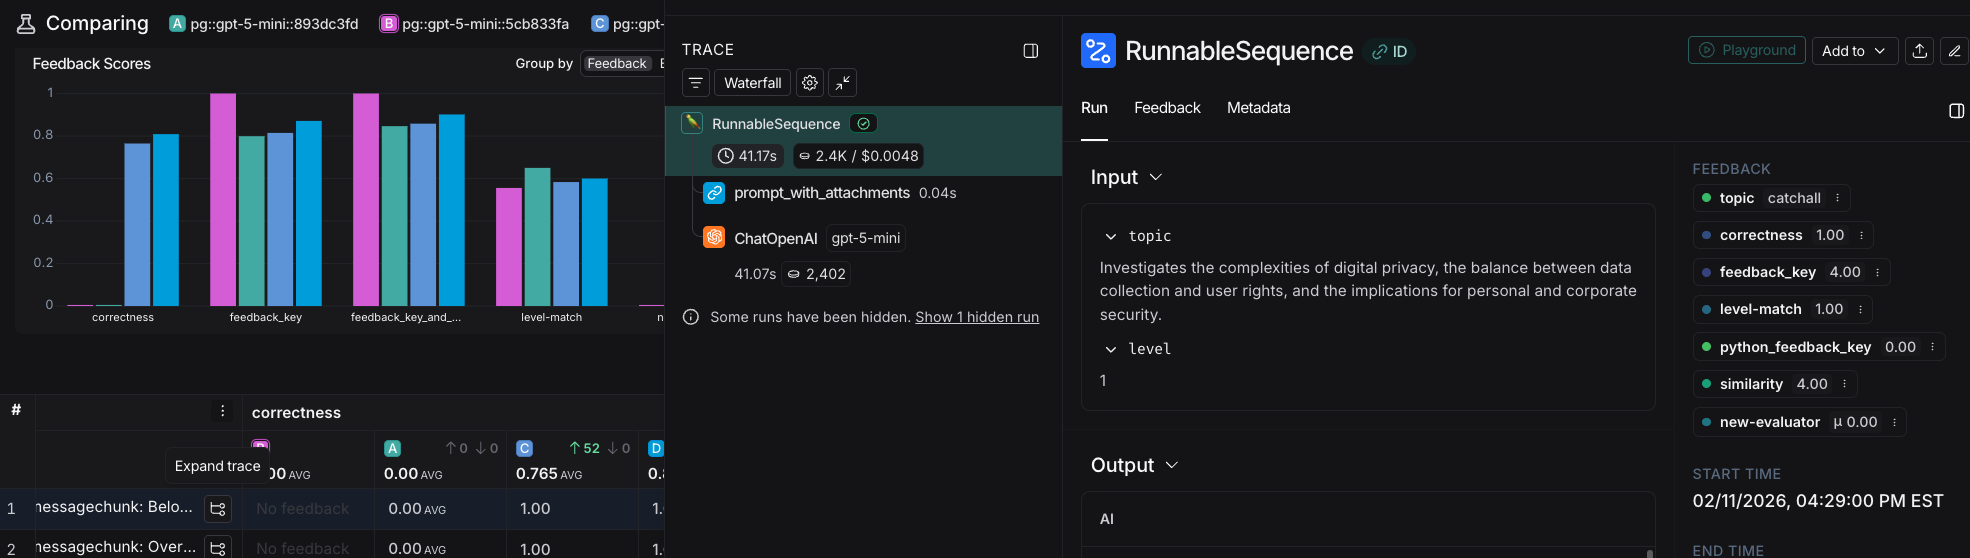Click the 2,402 tokens badge
The height and width of the screenshot is (558, 1970).
click(817, 274)
